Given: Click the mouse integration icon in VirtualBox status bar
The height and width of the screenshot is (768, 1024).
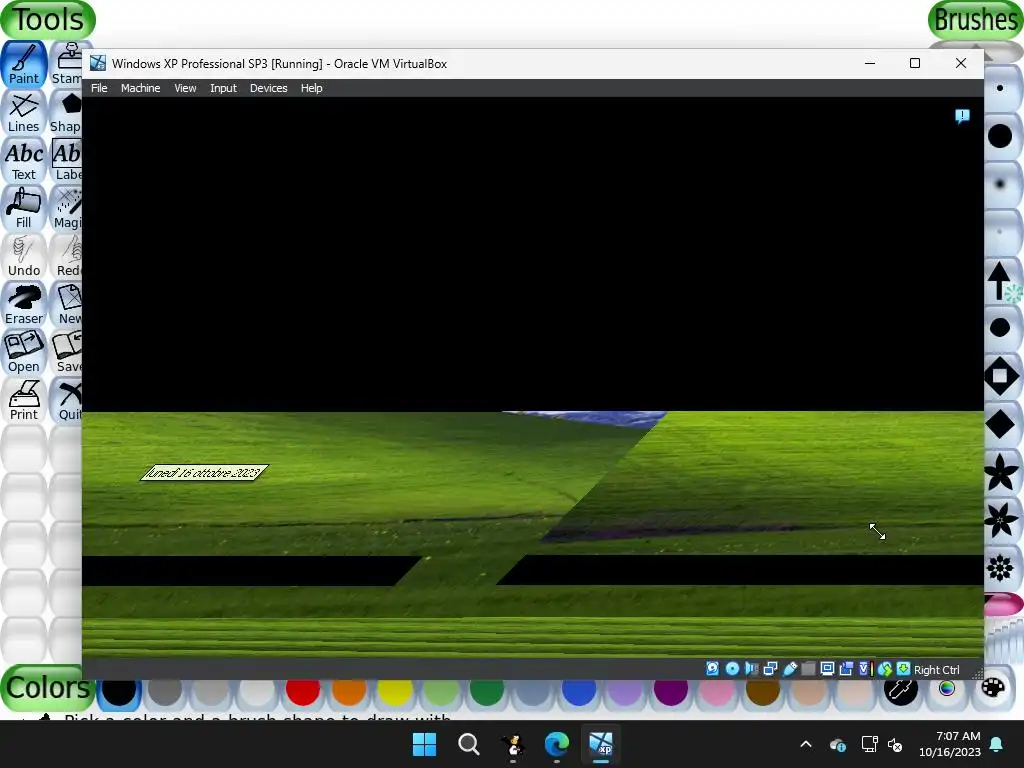Looking at the screenshot, I should (x=885, y=669).
